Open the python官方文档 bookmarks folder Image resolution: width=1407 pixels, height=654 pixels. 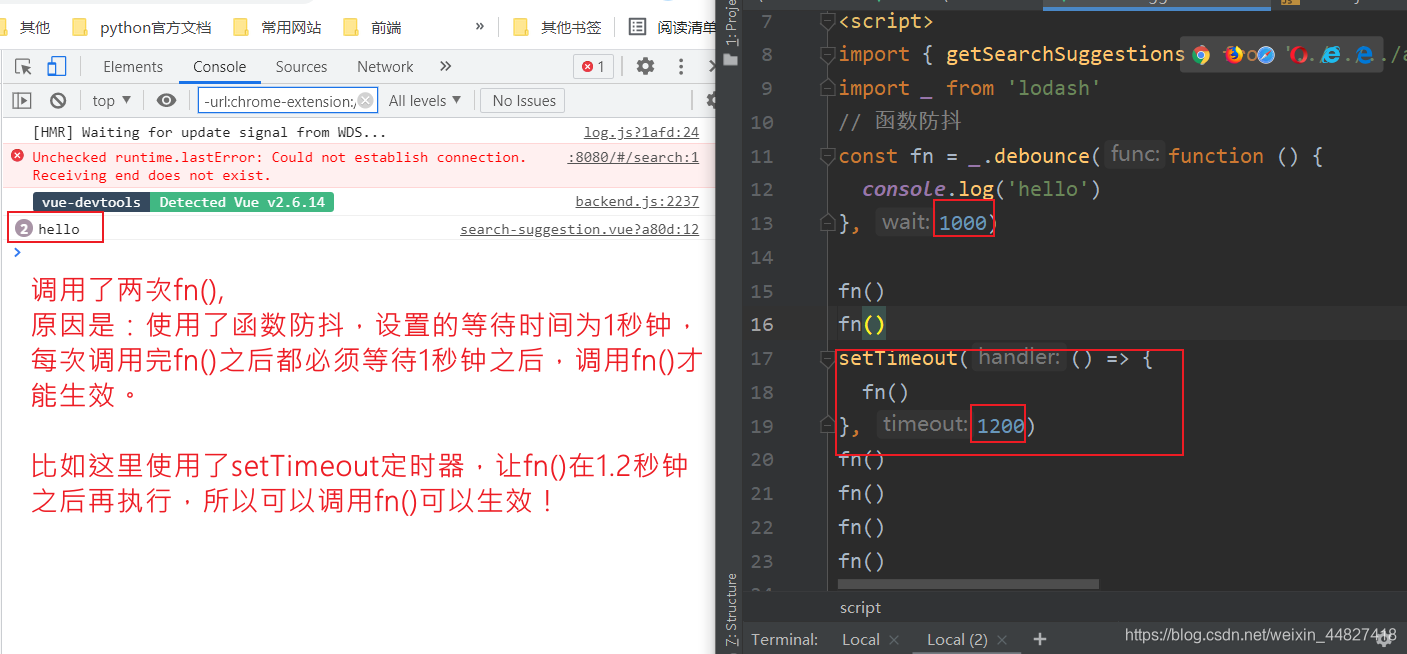(144, 27)
